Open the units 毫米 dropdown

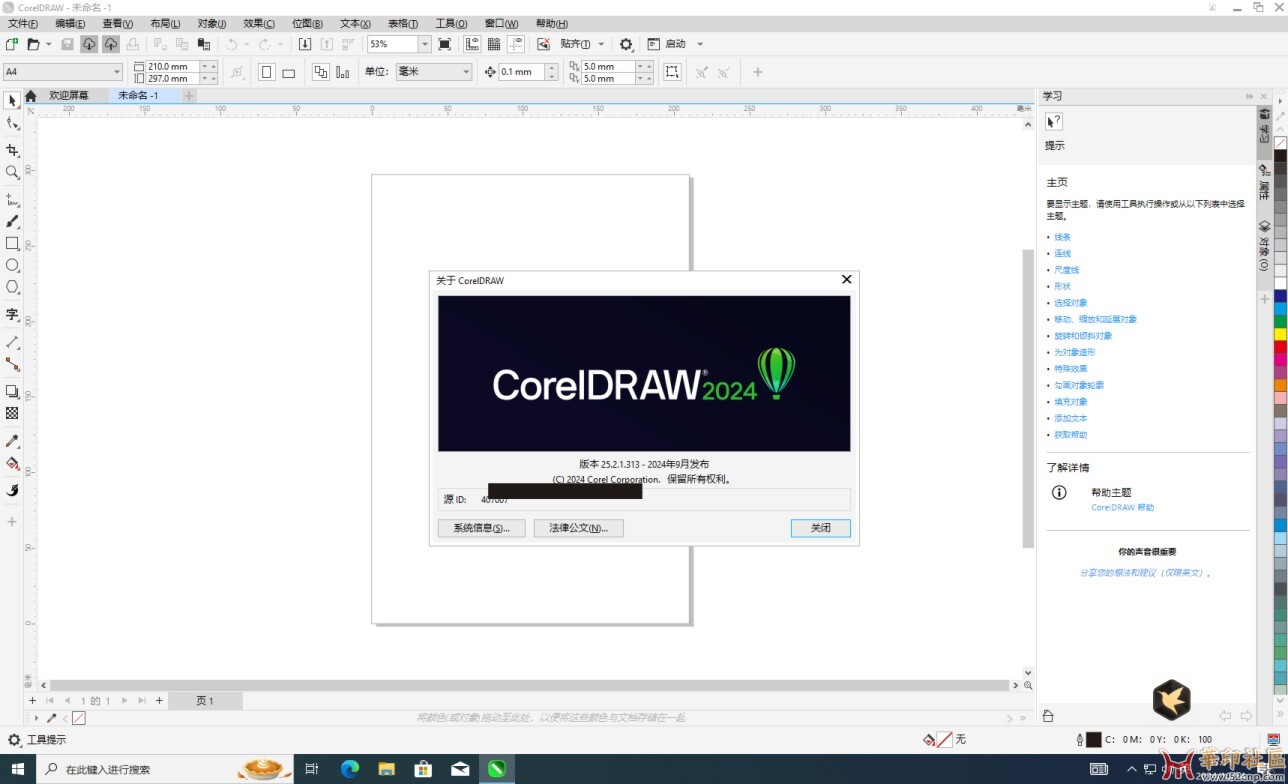[466, 72]
